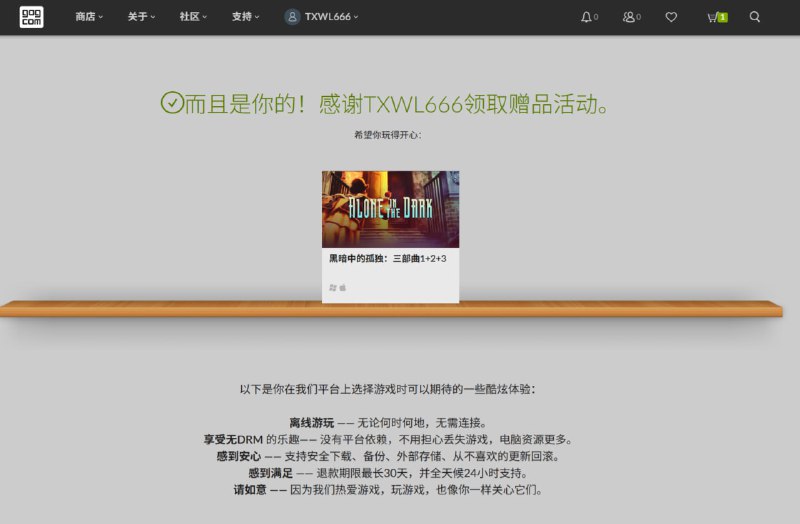Click the user avatar icon
The width and height of the screenshot is (800, 524).
(292, 17)
